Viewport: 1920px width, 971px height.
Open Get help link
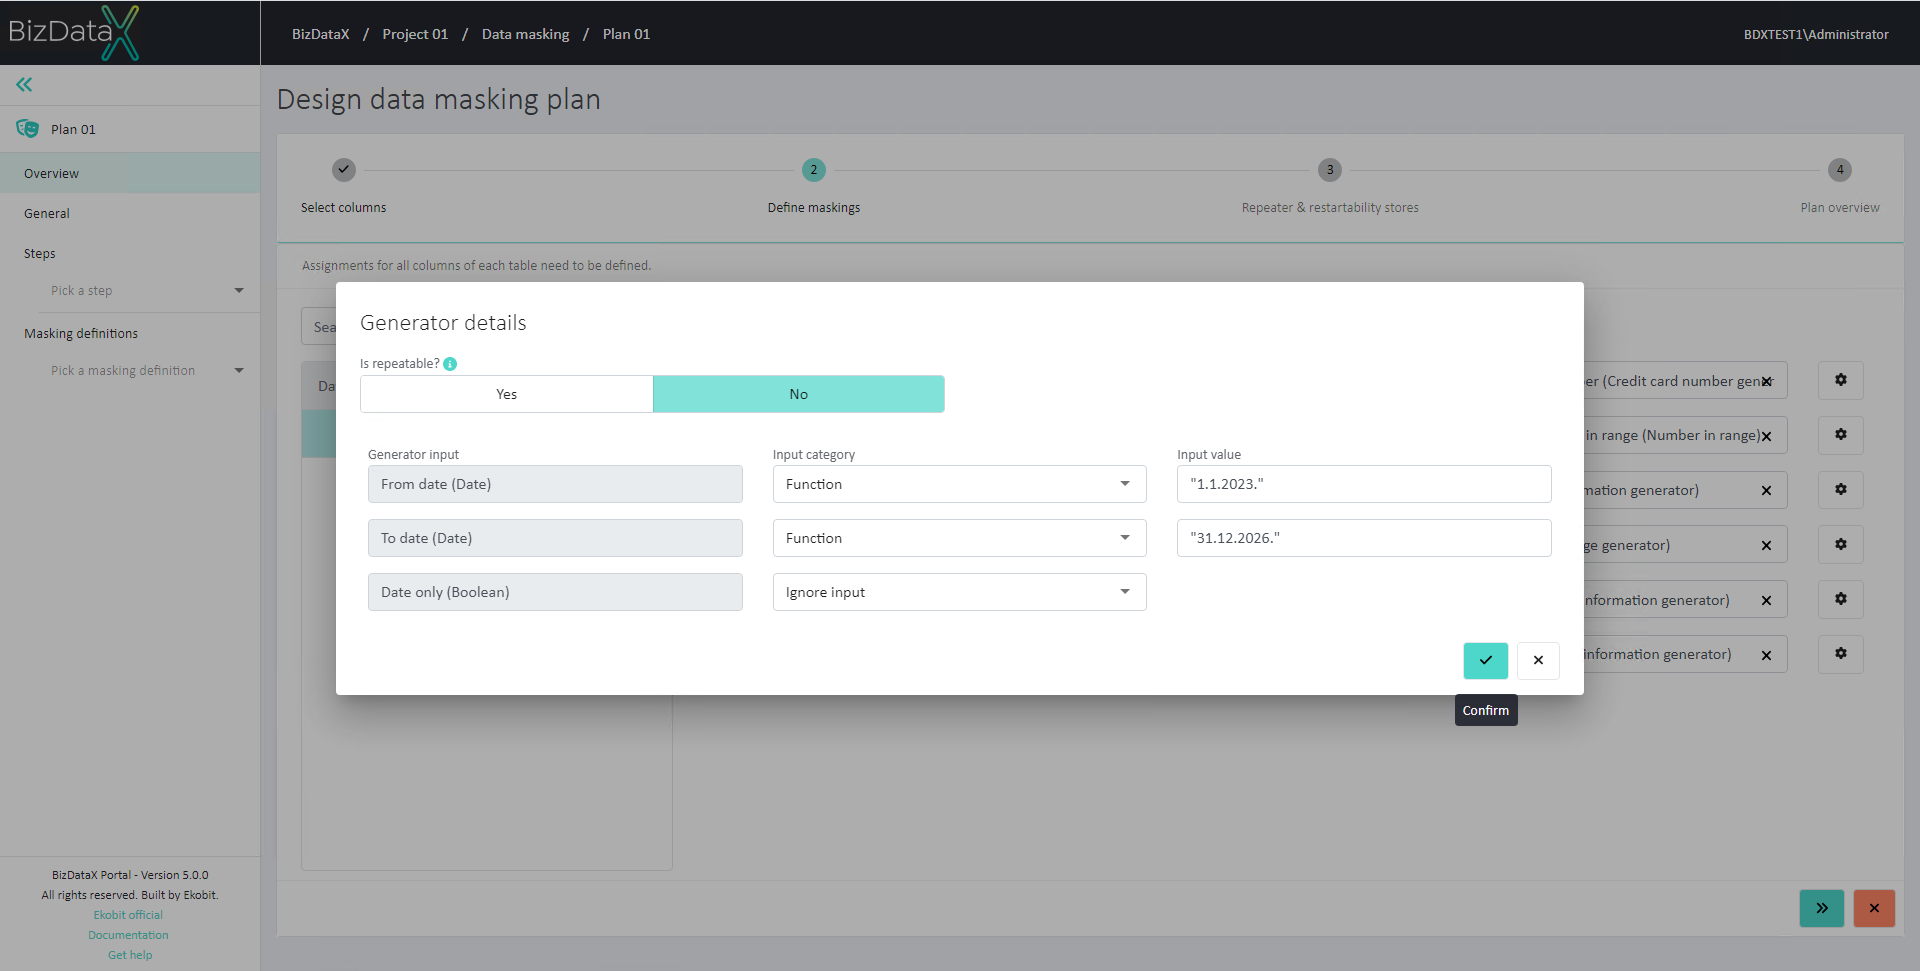[130, 955]
